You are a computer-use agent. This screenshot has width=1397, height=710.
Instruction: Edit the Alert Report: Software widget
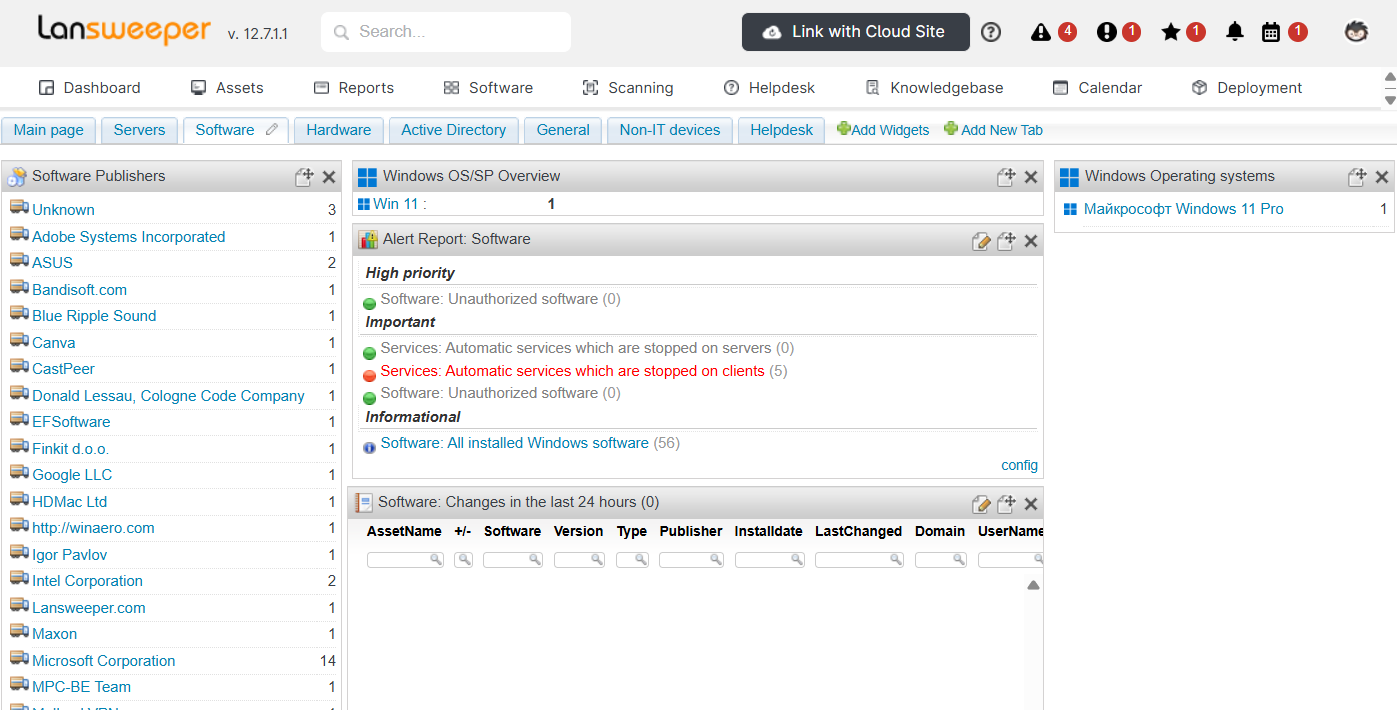982,240
